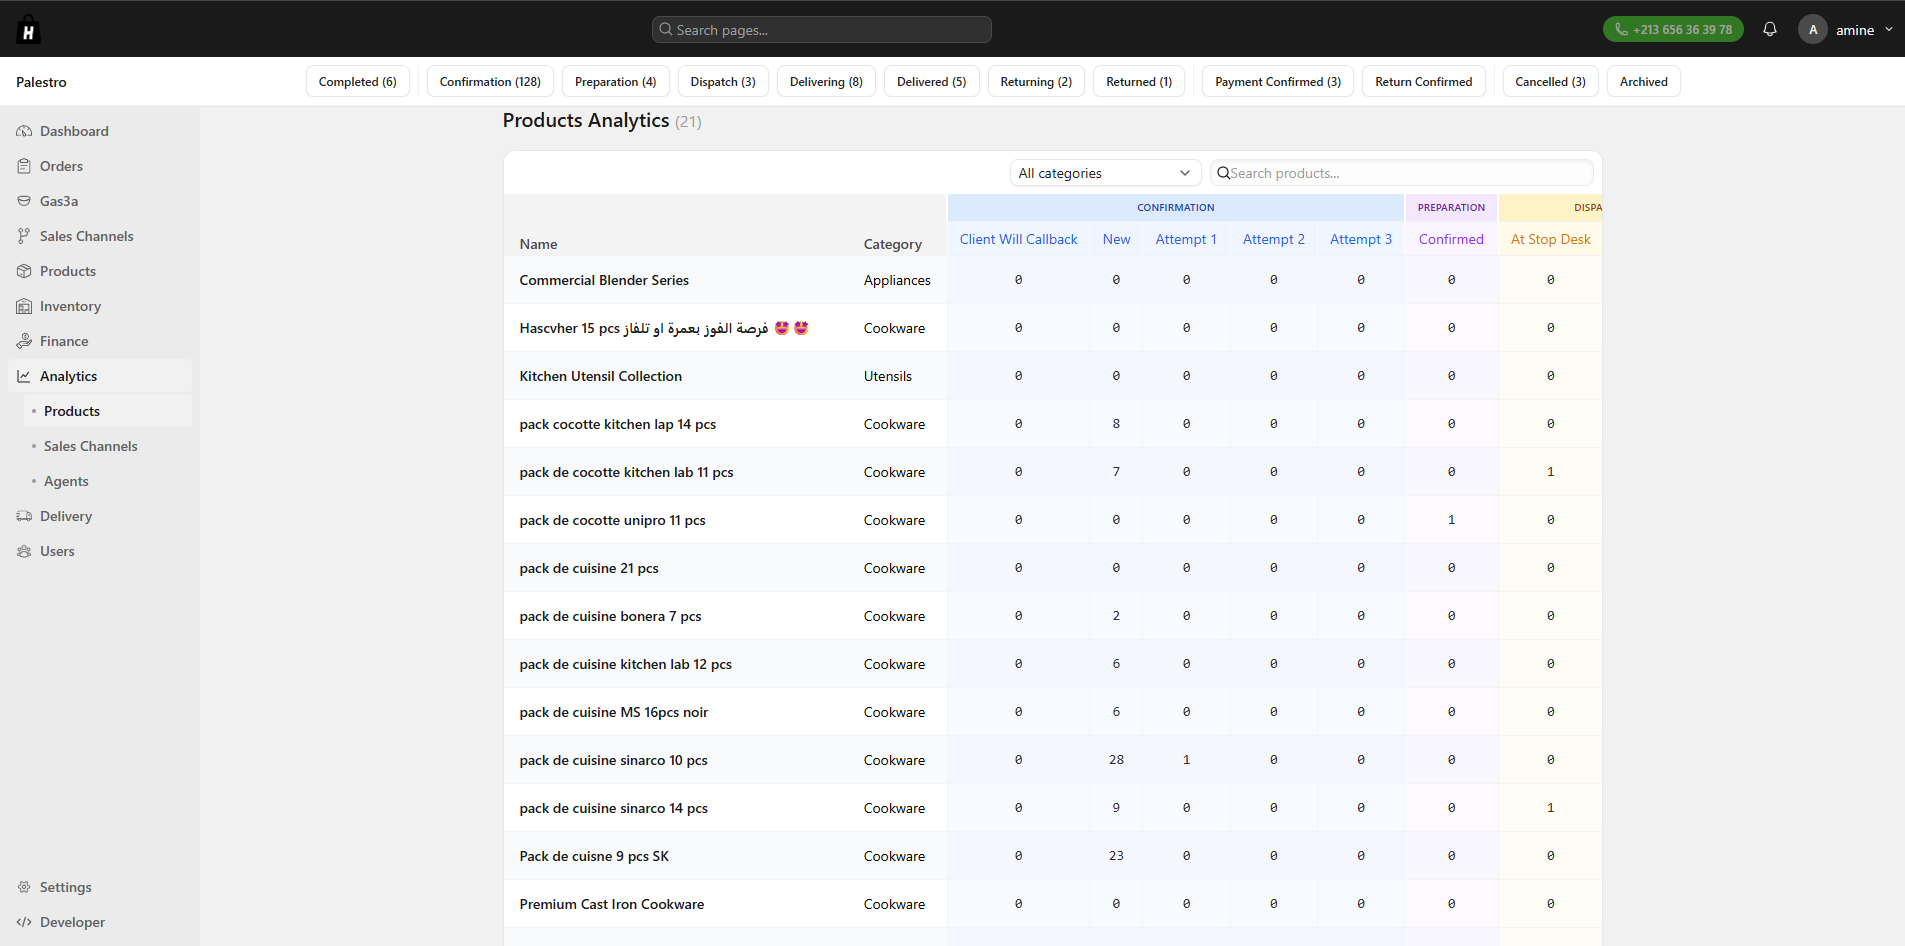Click the Orders clipboard icon
Image resolution: width=1905 pixels, height=946 pixels.
(24, 166)
